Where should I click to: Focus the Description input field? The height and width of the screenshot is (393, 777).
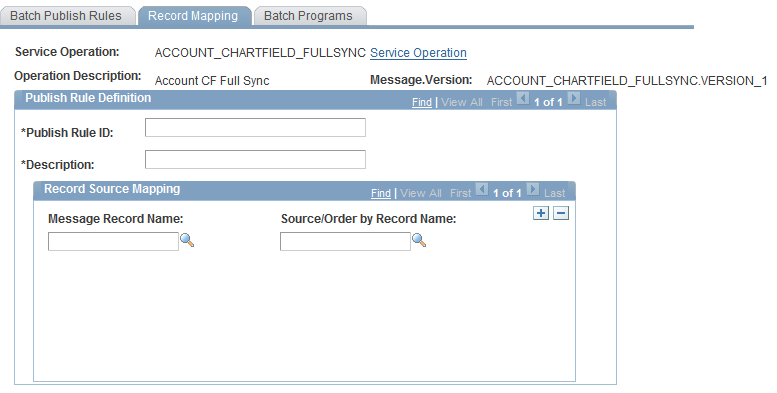pyautogui.click(x=255, y=160)
